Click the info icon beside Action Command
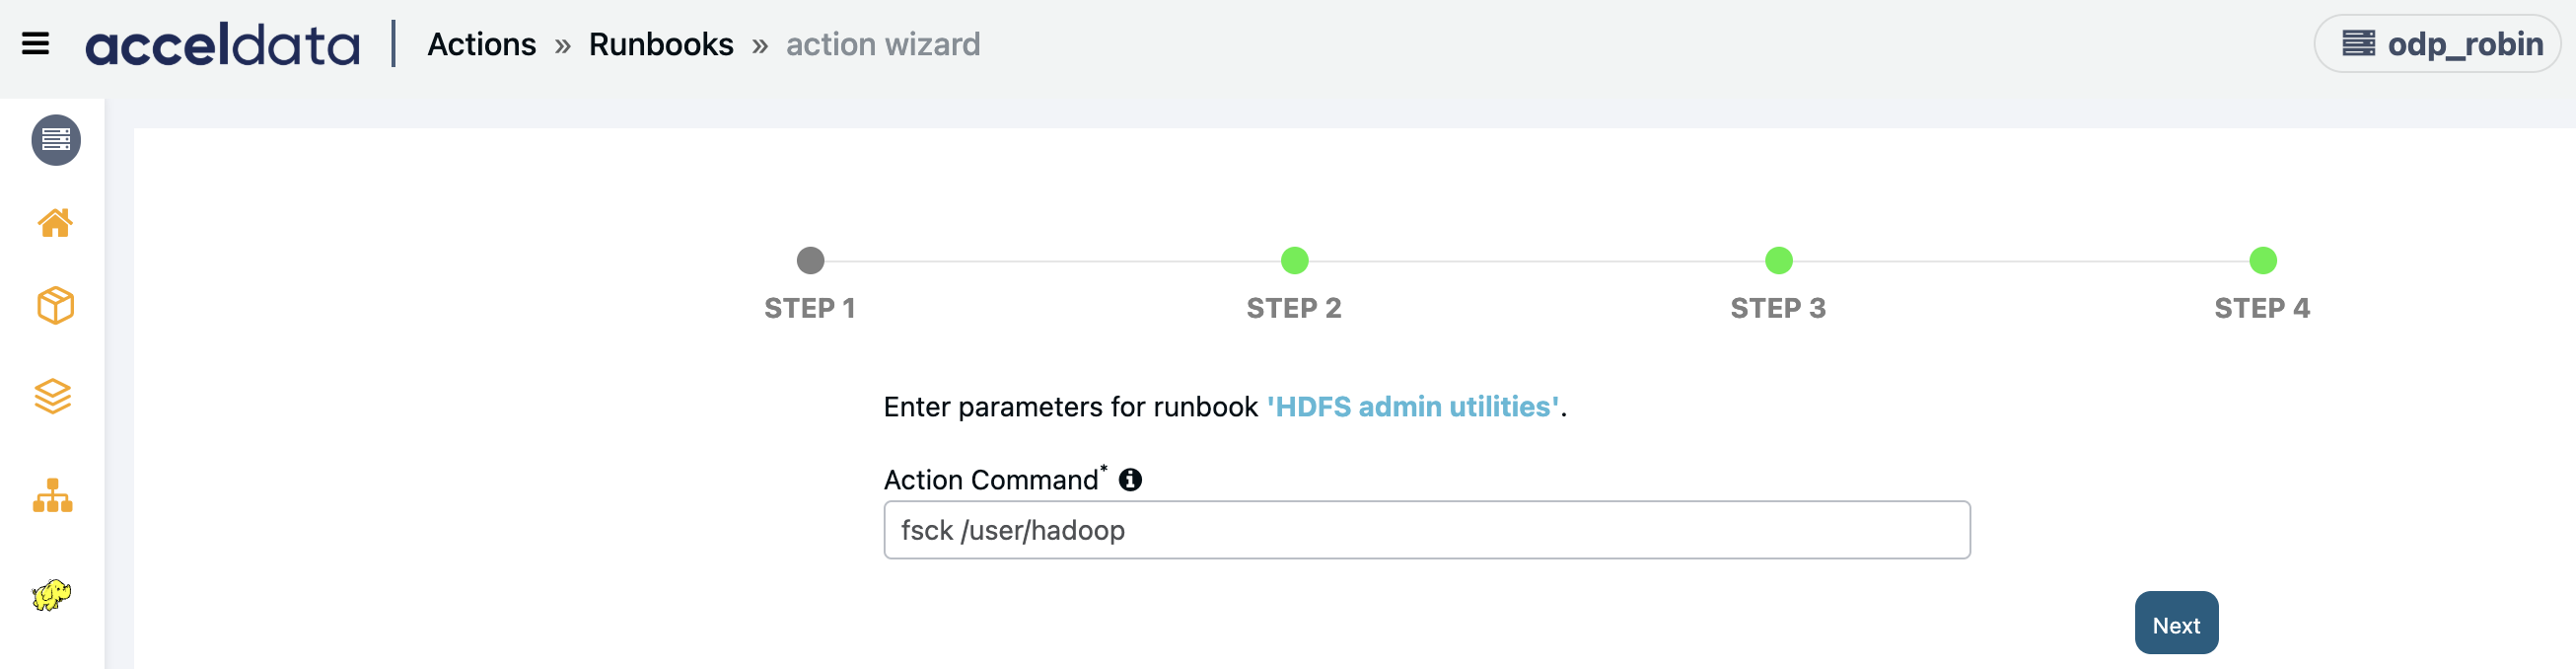This screenshot has width=2576, height=669. (1130, 480)
